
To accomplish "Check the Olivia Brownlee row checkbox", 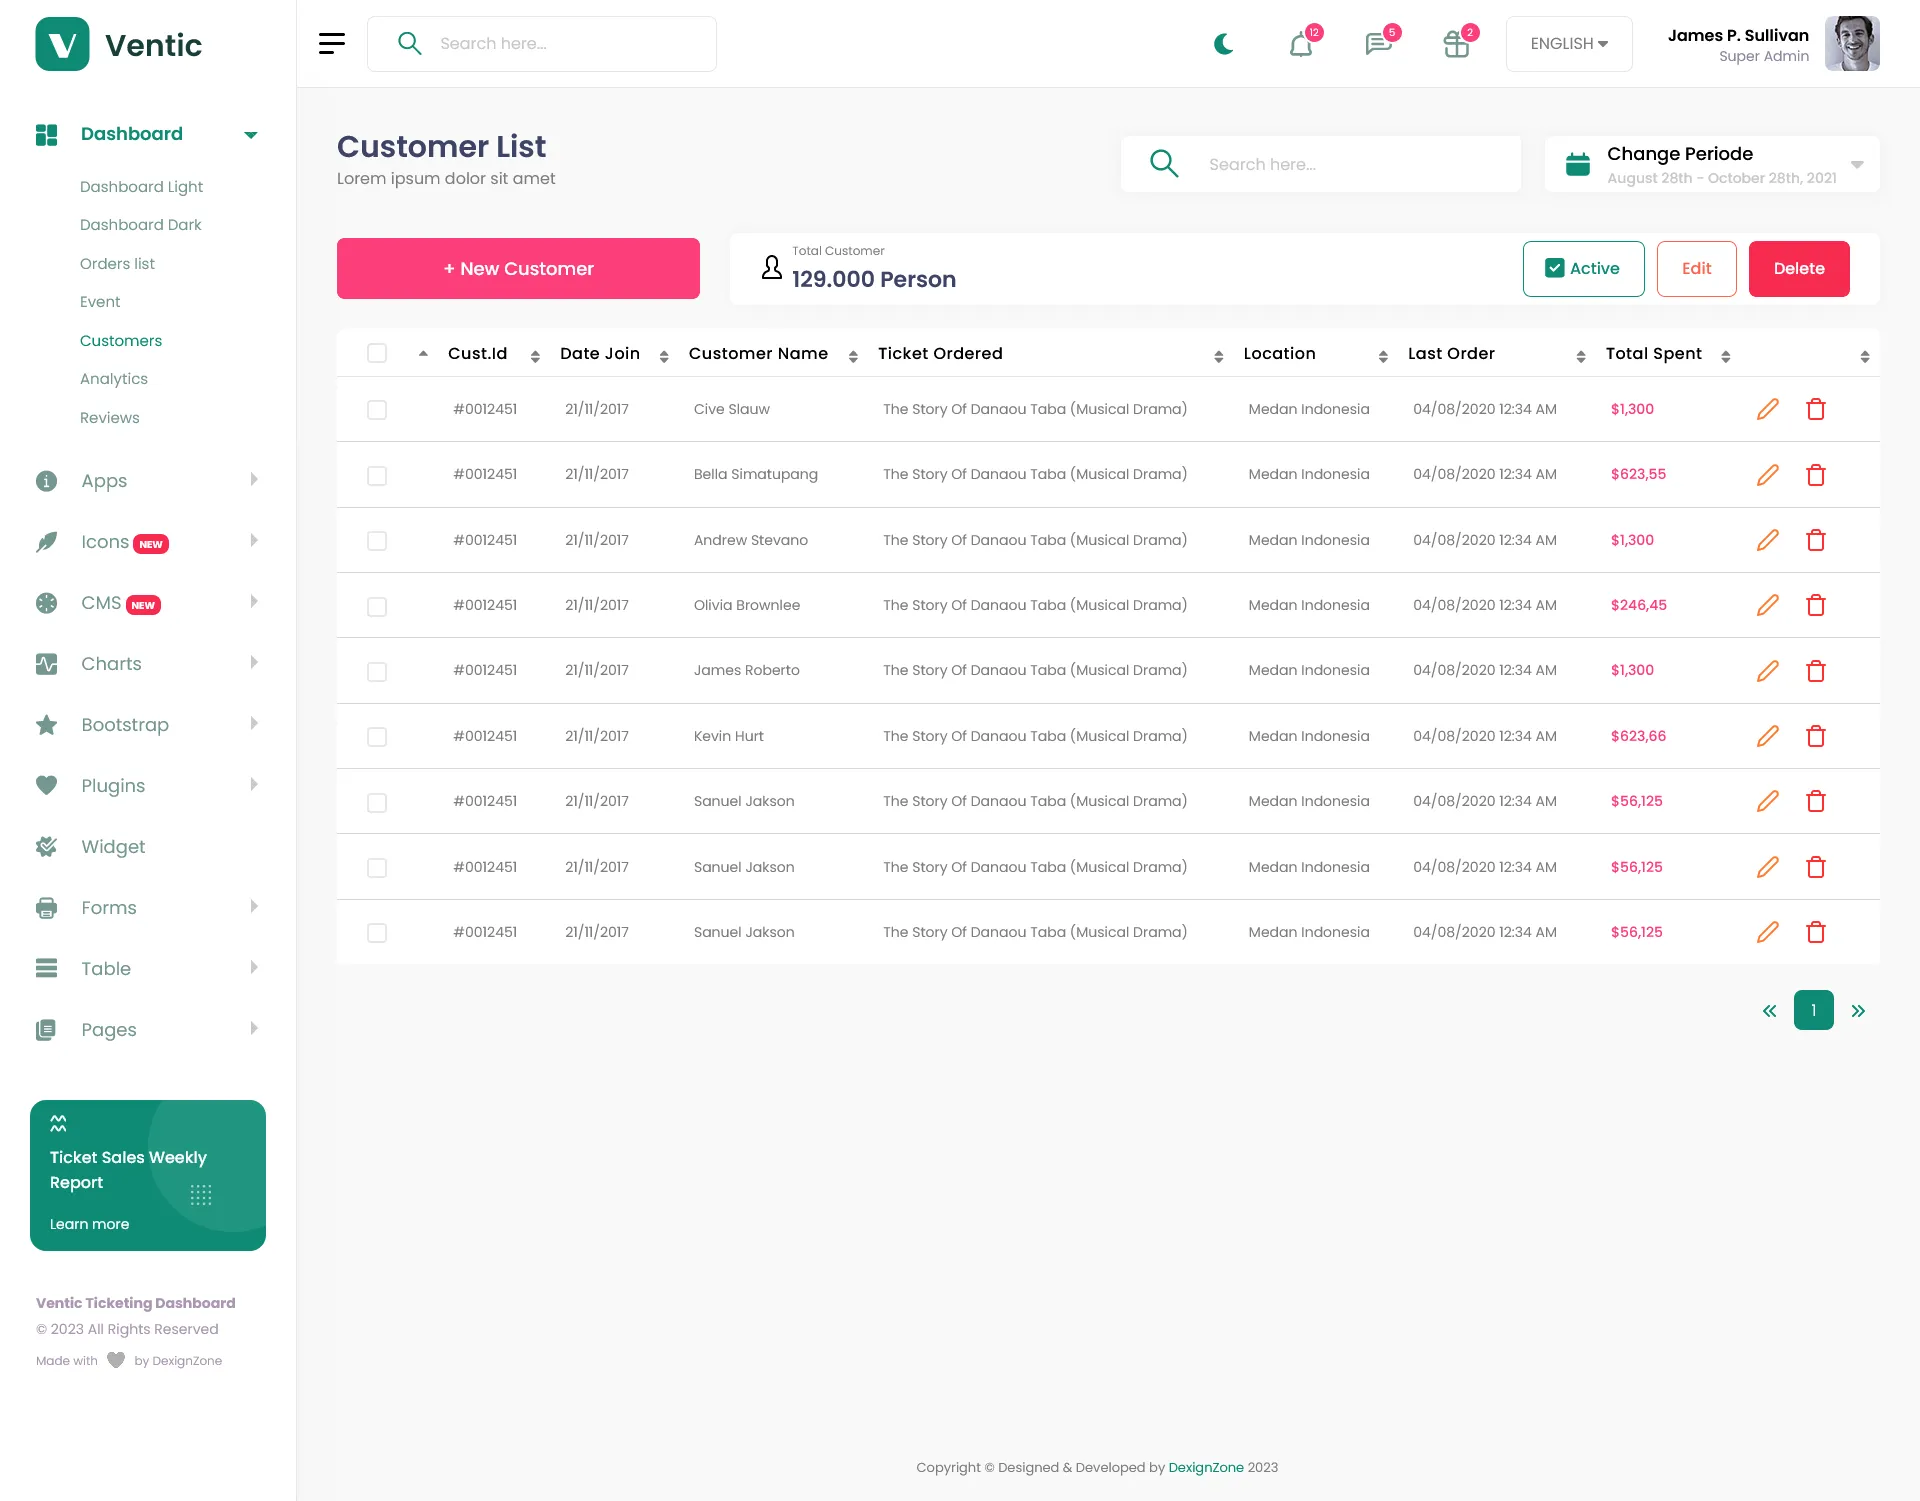I will click(377, 607).
